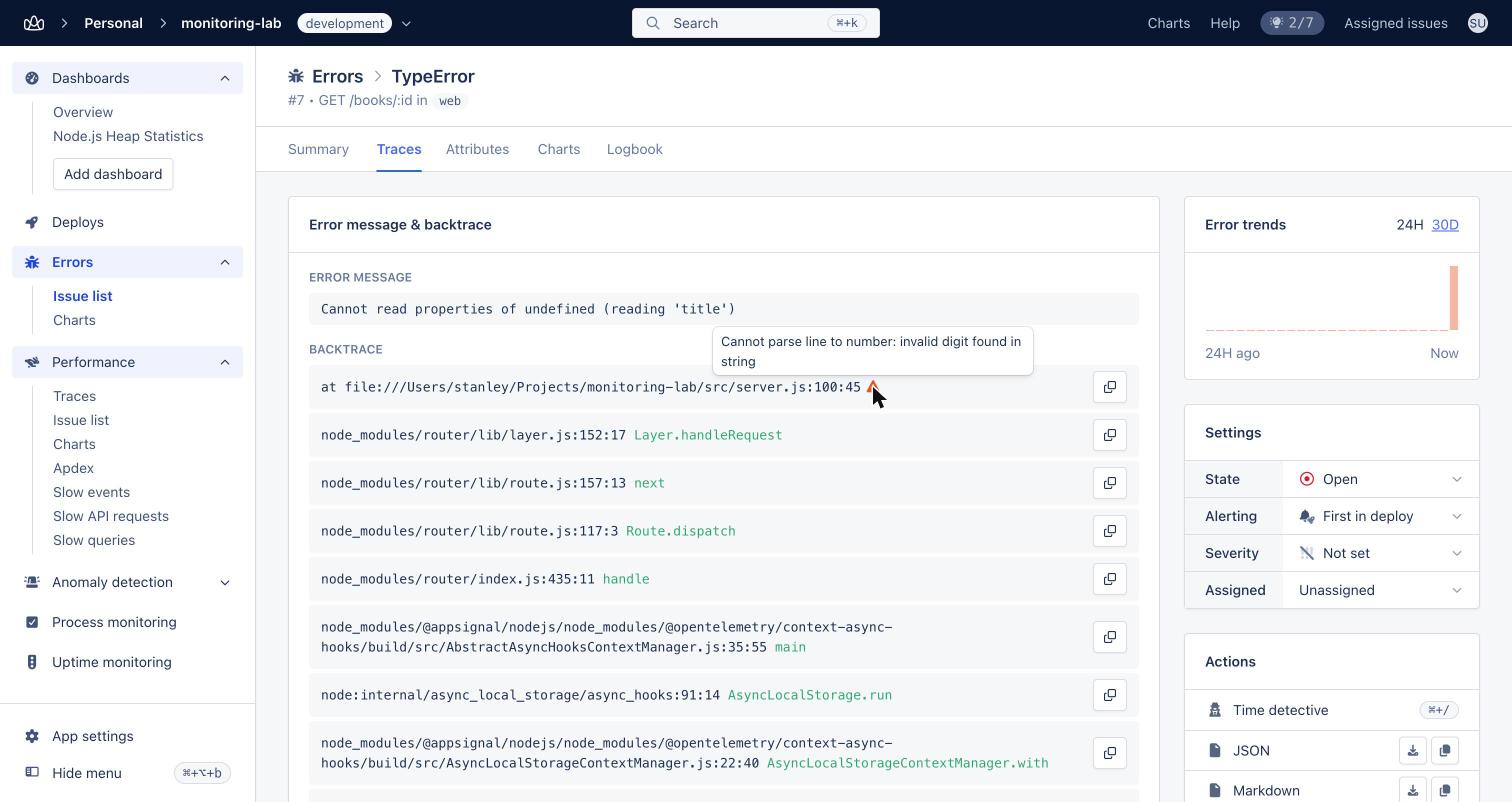Copy the Markdown export to clipboard
Image resolution: width=1512 pixels, height=802 pixels.
tap(1445, 790)
